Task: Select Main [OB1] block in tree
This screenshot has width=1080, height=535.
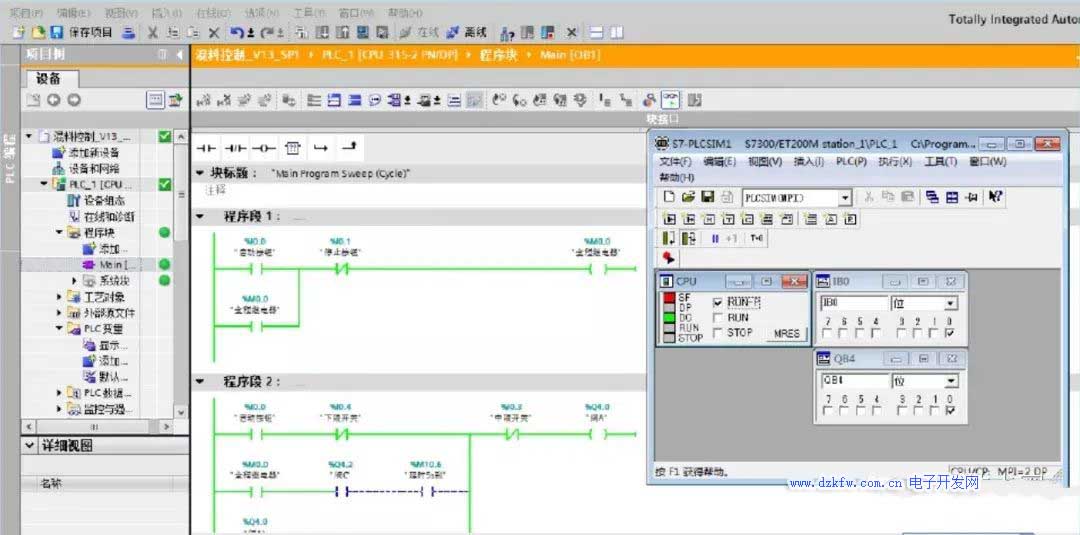Action: point(110,264)
